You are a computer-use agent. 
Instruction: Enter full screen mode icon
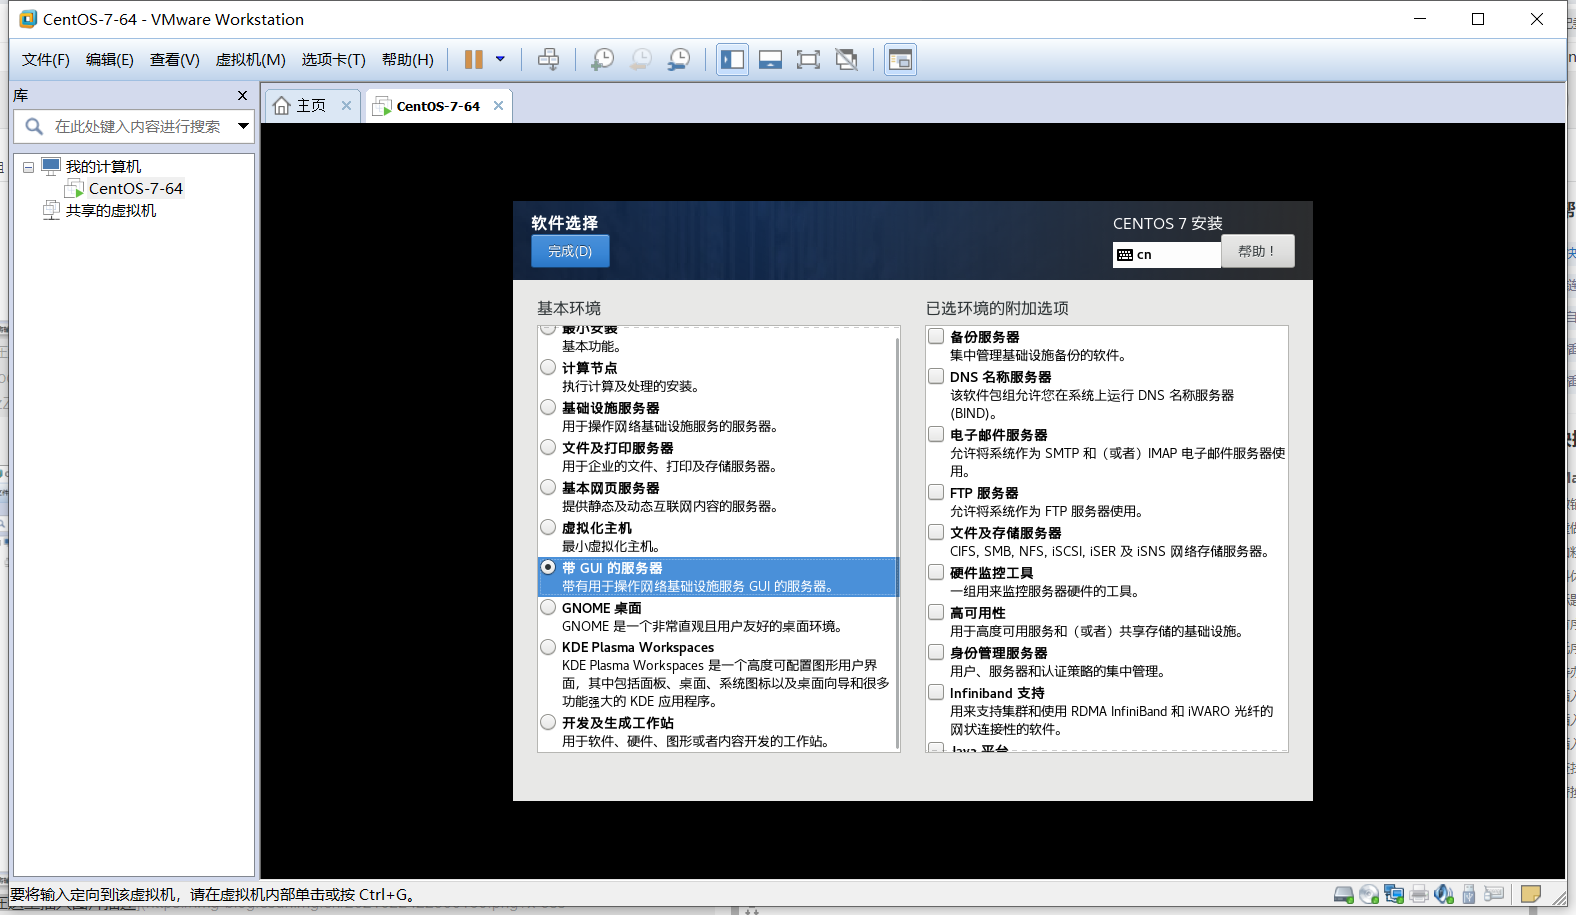(x=808, y=60)
